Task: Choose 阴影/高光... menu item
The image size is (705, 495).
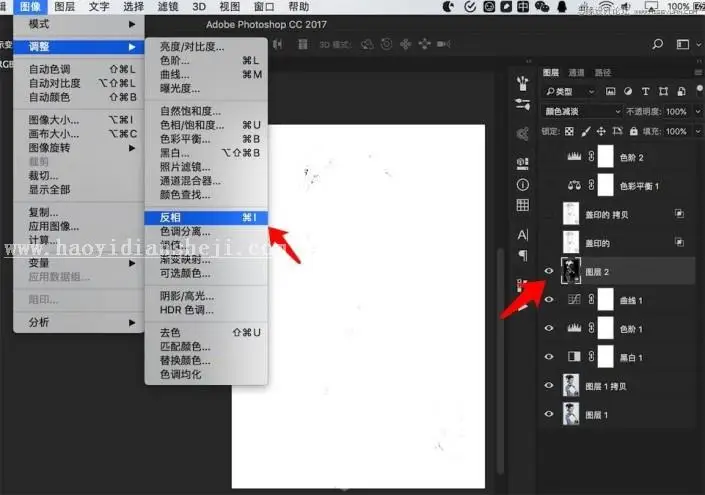Action: click(x=206, y=296)
